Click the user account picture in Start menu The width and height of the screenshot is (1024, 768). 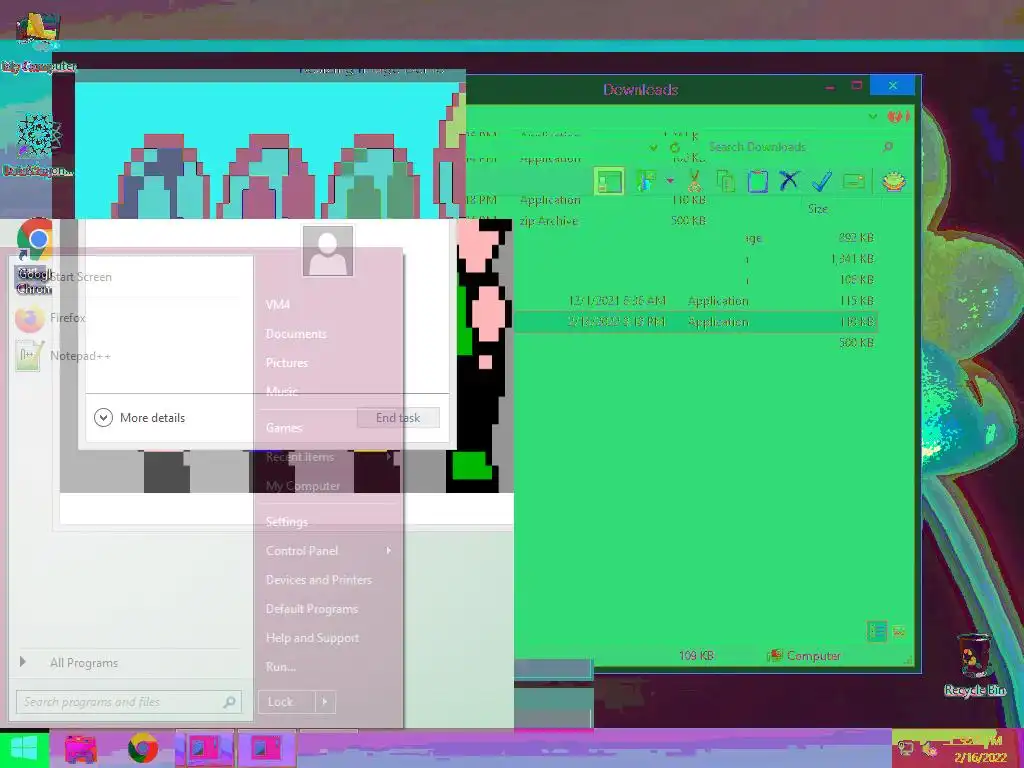(328, 251)
